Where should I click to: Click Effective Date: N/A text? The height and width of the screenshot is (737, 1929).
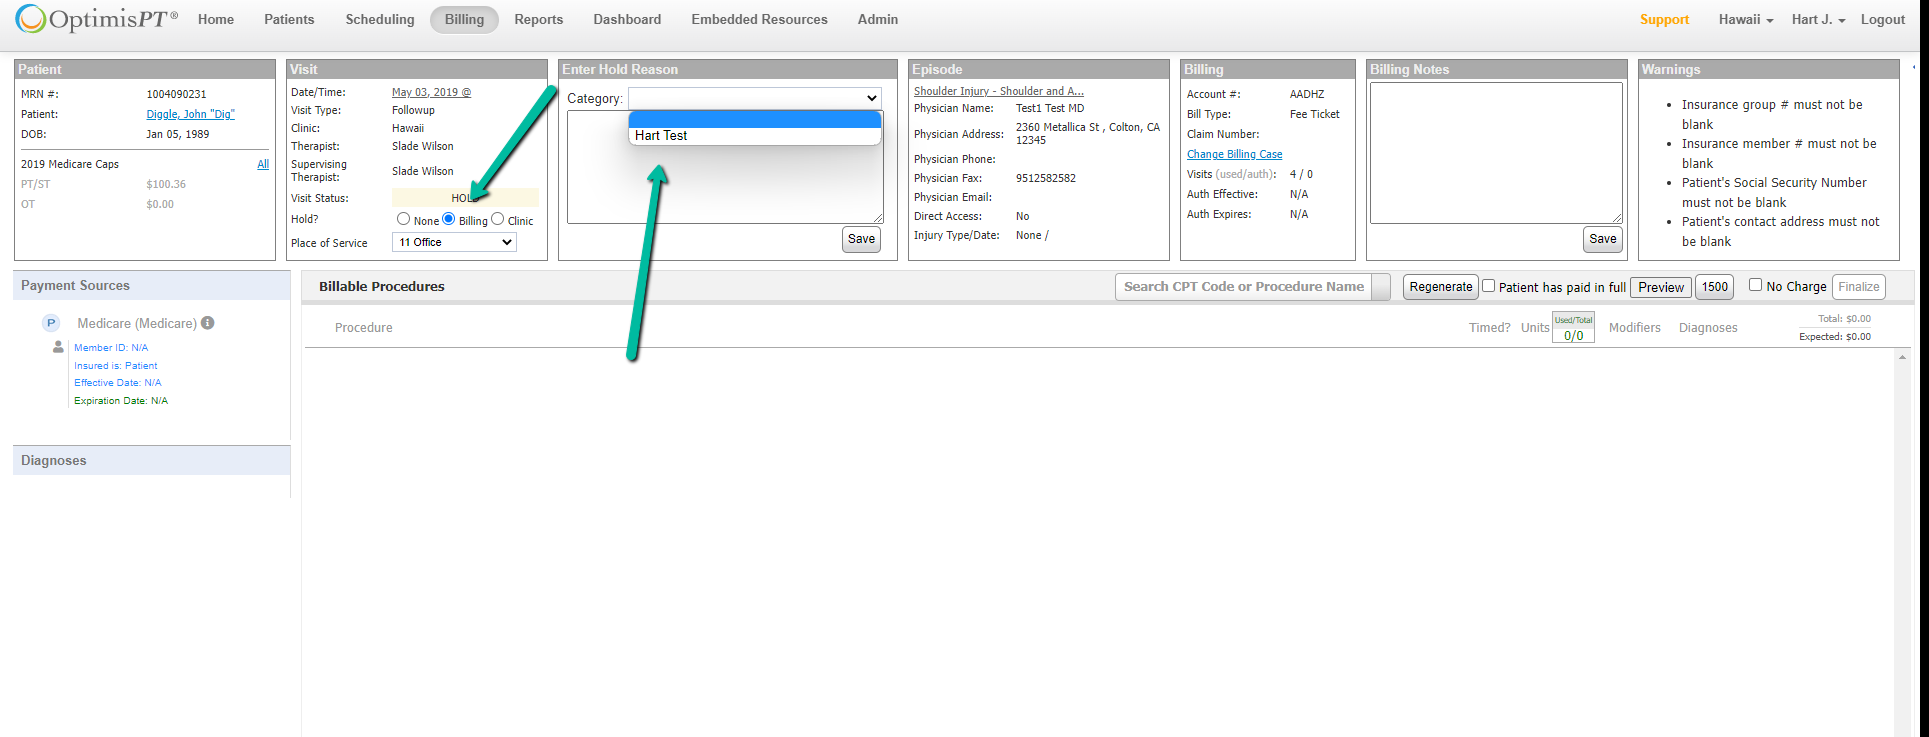coord(118,383)
